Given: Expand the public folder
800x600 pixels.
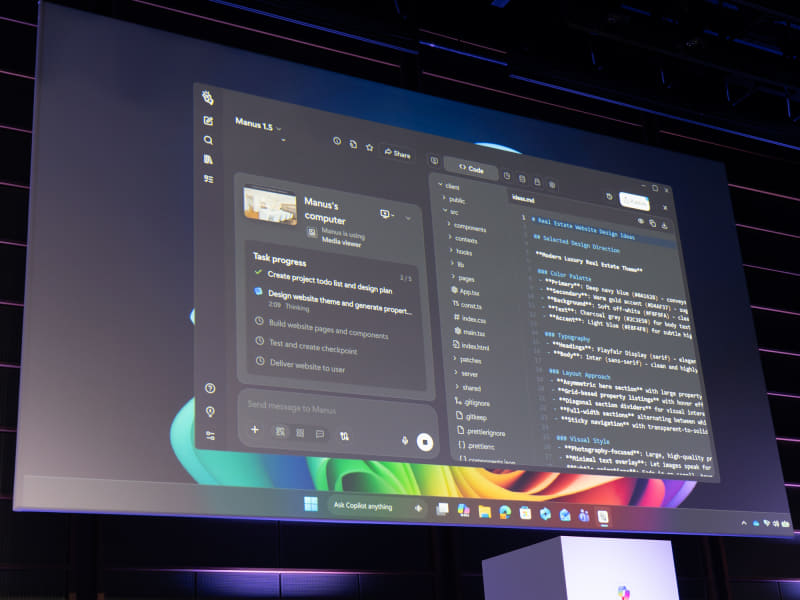Looking at the screenshot, I should pos(454,199).
